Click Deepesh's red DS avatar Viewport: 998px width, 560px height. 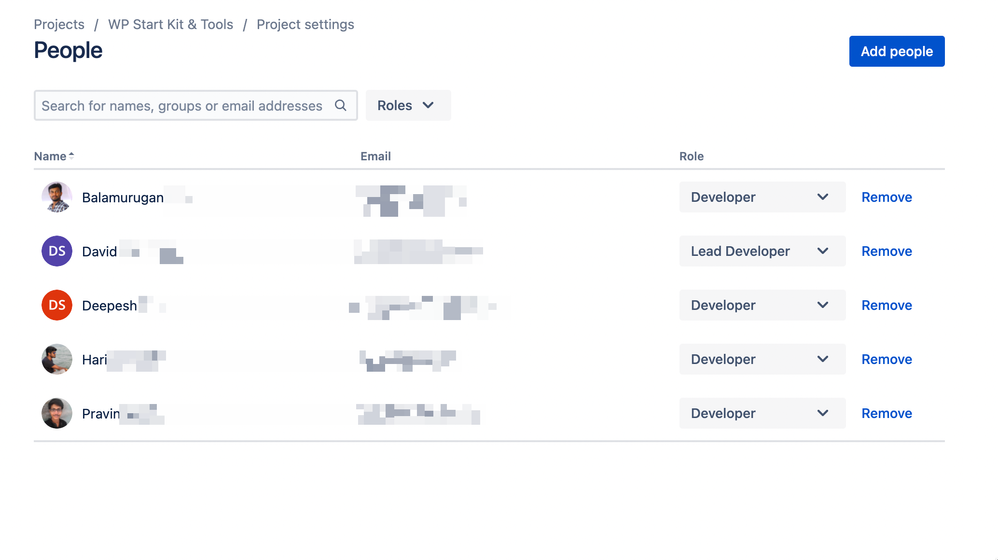click(57, 305)
